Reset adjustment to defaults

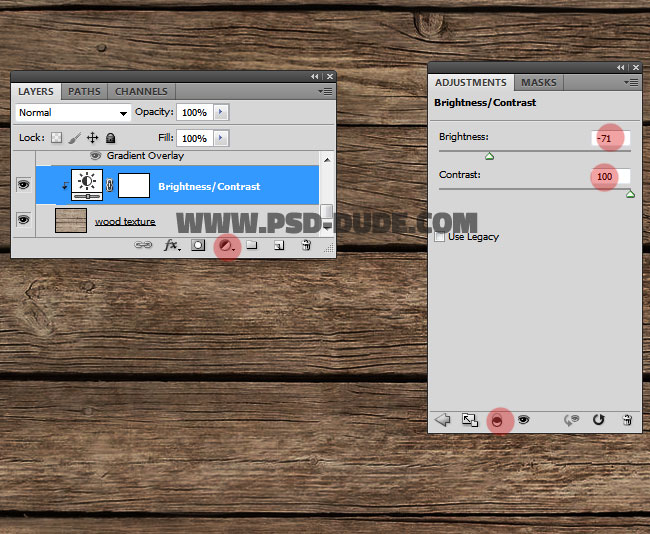click(x=599, y=421)
